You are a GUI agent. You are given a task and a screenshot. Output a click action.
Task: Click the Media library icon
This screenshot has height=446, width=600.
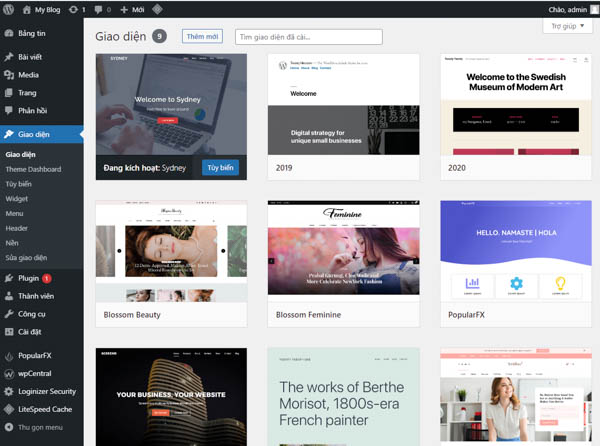9,75
